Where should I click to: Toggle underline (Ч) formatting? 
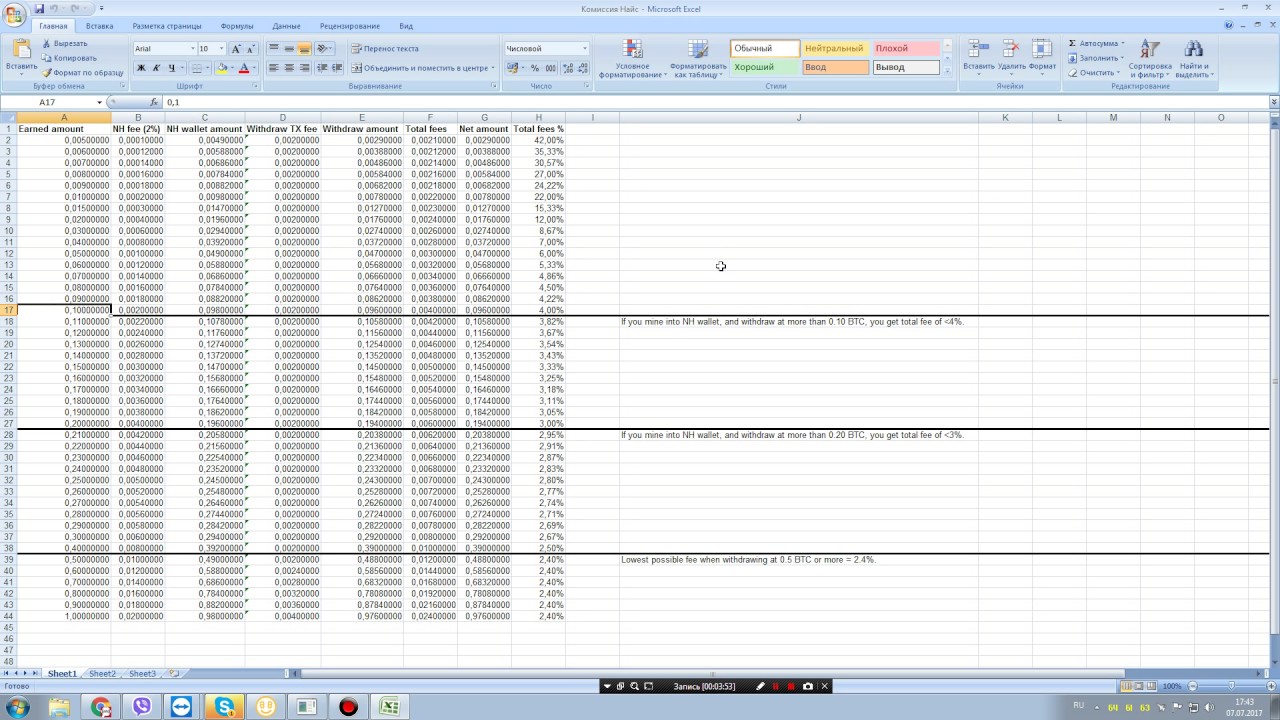tap(171, 68)
